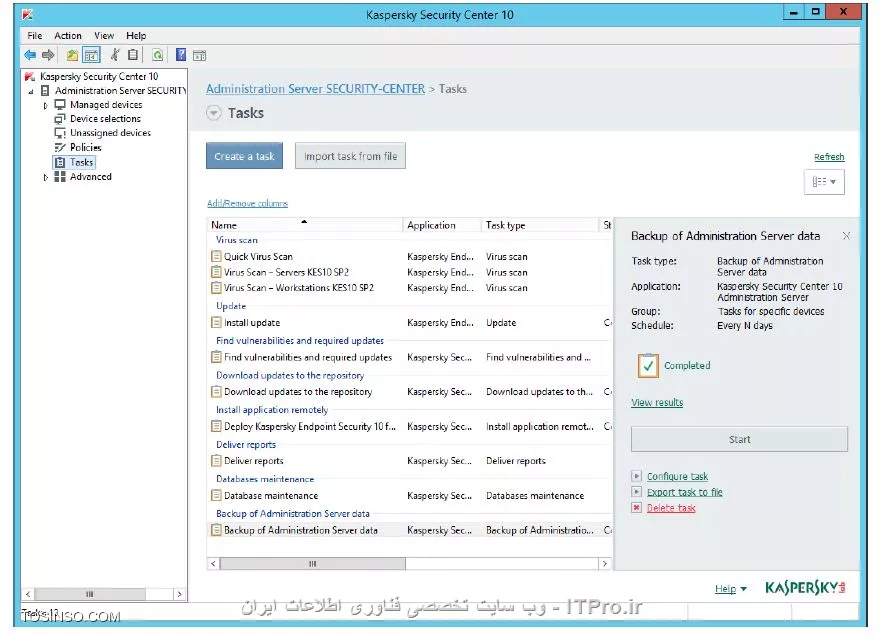Click the Cut scissors toolbar icon
Screen dimensions: 882x638
tap(115, 55)
